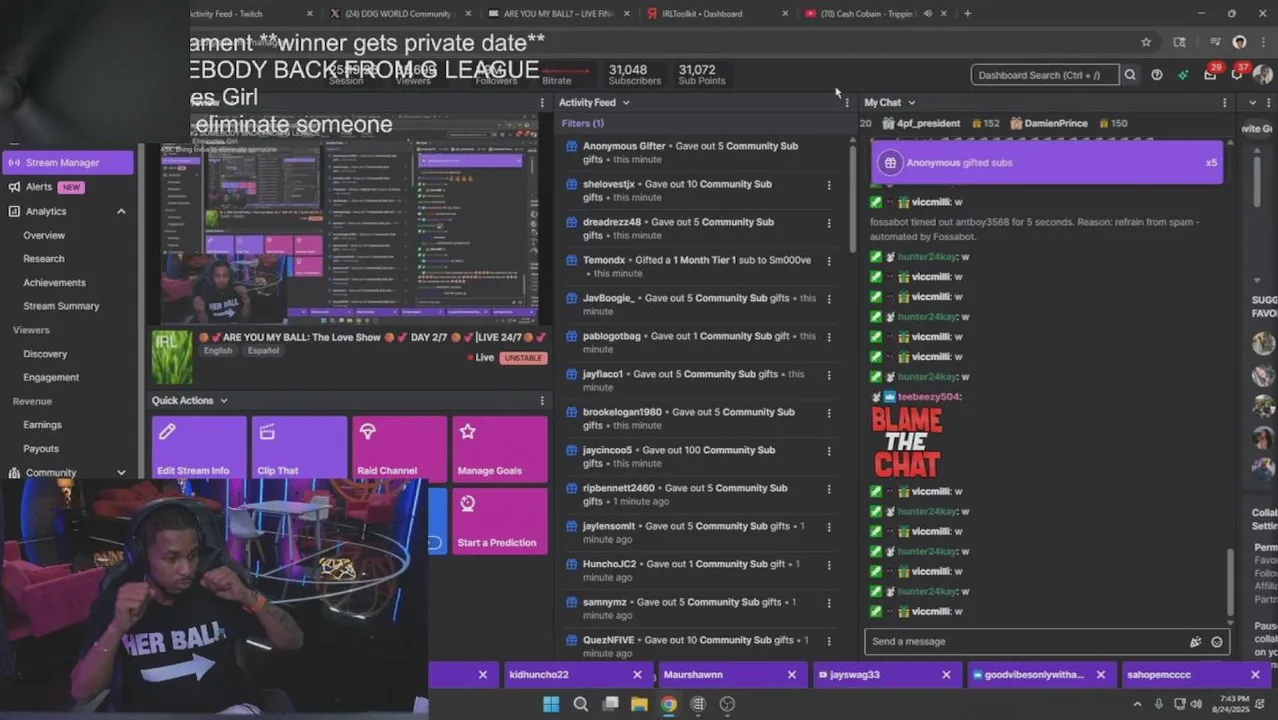The height and width of the screenshot is (720, 1278).
Task: Open the Chrome profile avatar
Action: [x=1240, y=42]
